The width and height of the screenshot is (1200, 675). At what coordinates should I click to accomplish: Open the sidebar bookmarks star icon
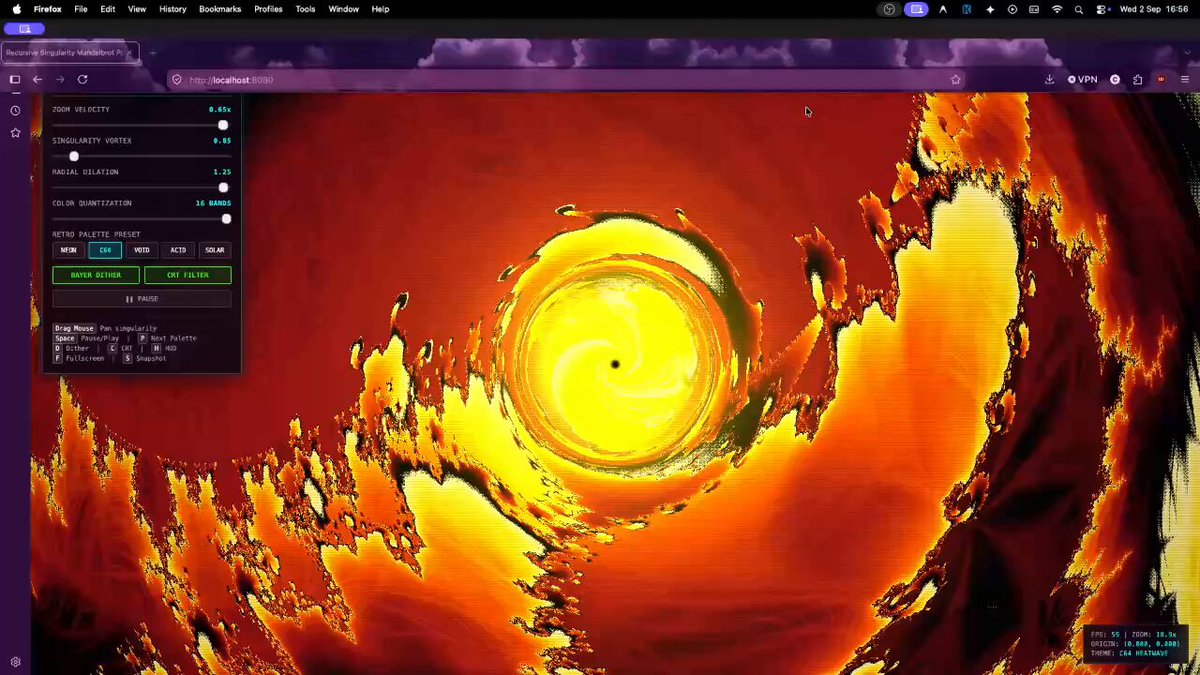tap(15, 132)
